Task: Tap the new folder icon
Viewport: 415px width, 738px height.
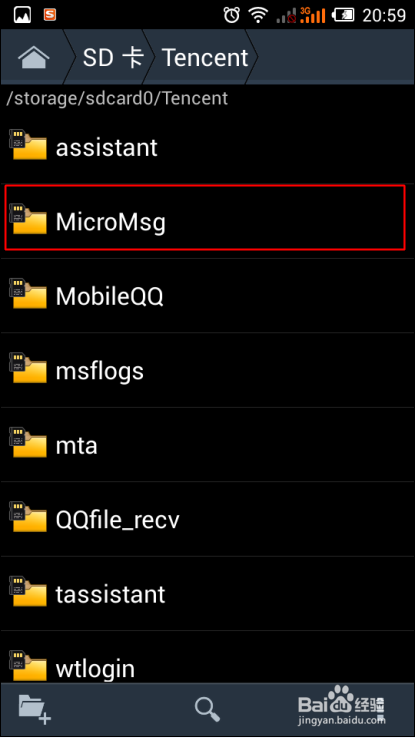Action: click(x=34, y=709)
